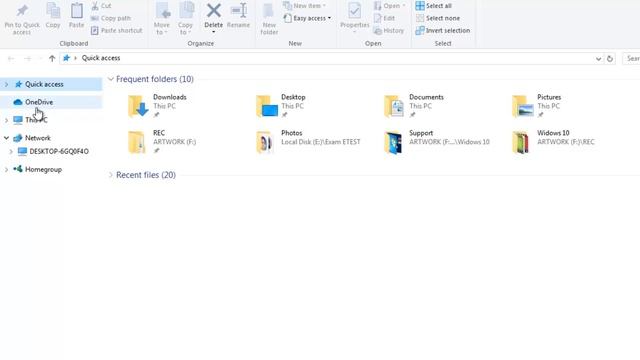Open the Move to menu
The width and height of the screenshot is (640, 360).
(x=162, y=19)
